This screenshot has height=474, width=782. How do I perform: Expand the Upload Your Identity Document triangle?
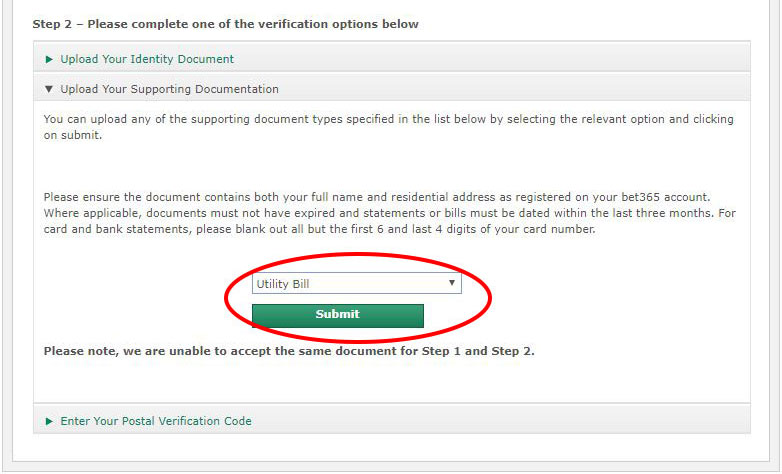(50, 59)
